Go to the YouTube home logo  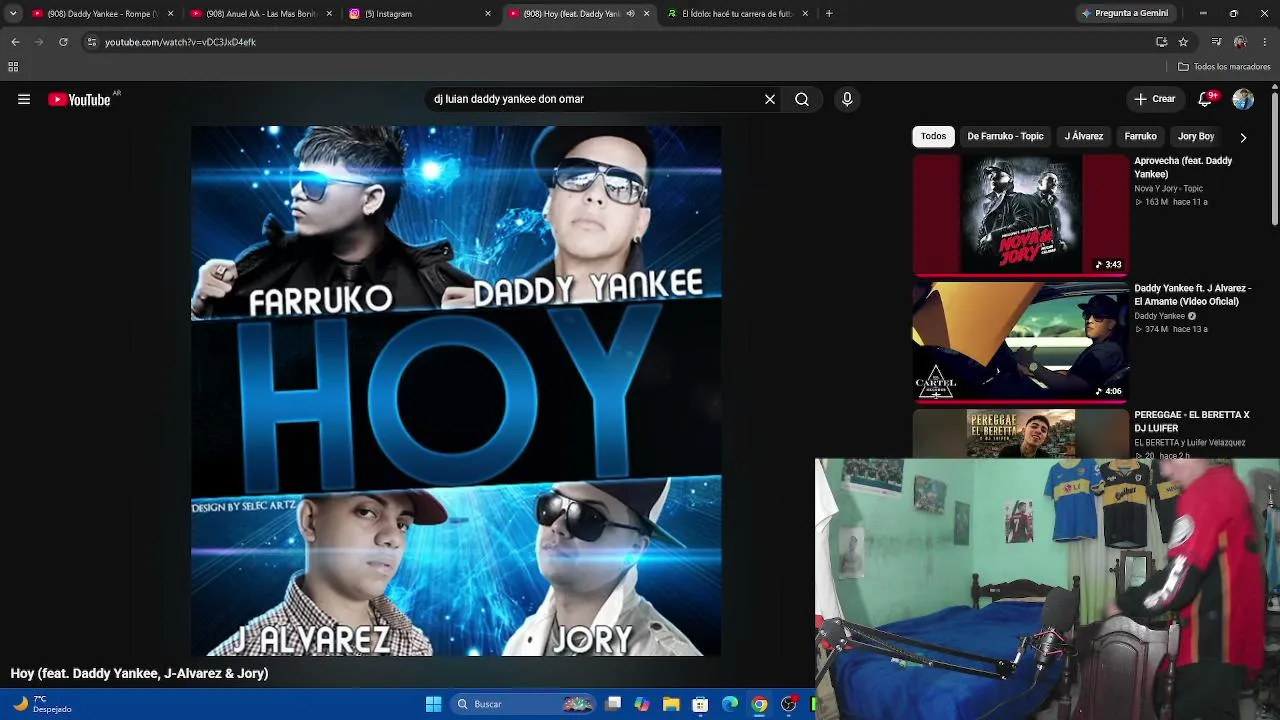coord(79,99)
